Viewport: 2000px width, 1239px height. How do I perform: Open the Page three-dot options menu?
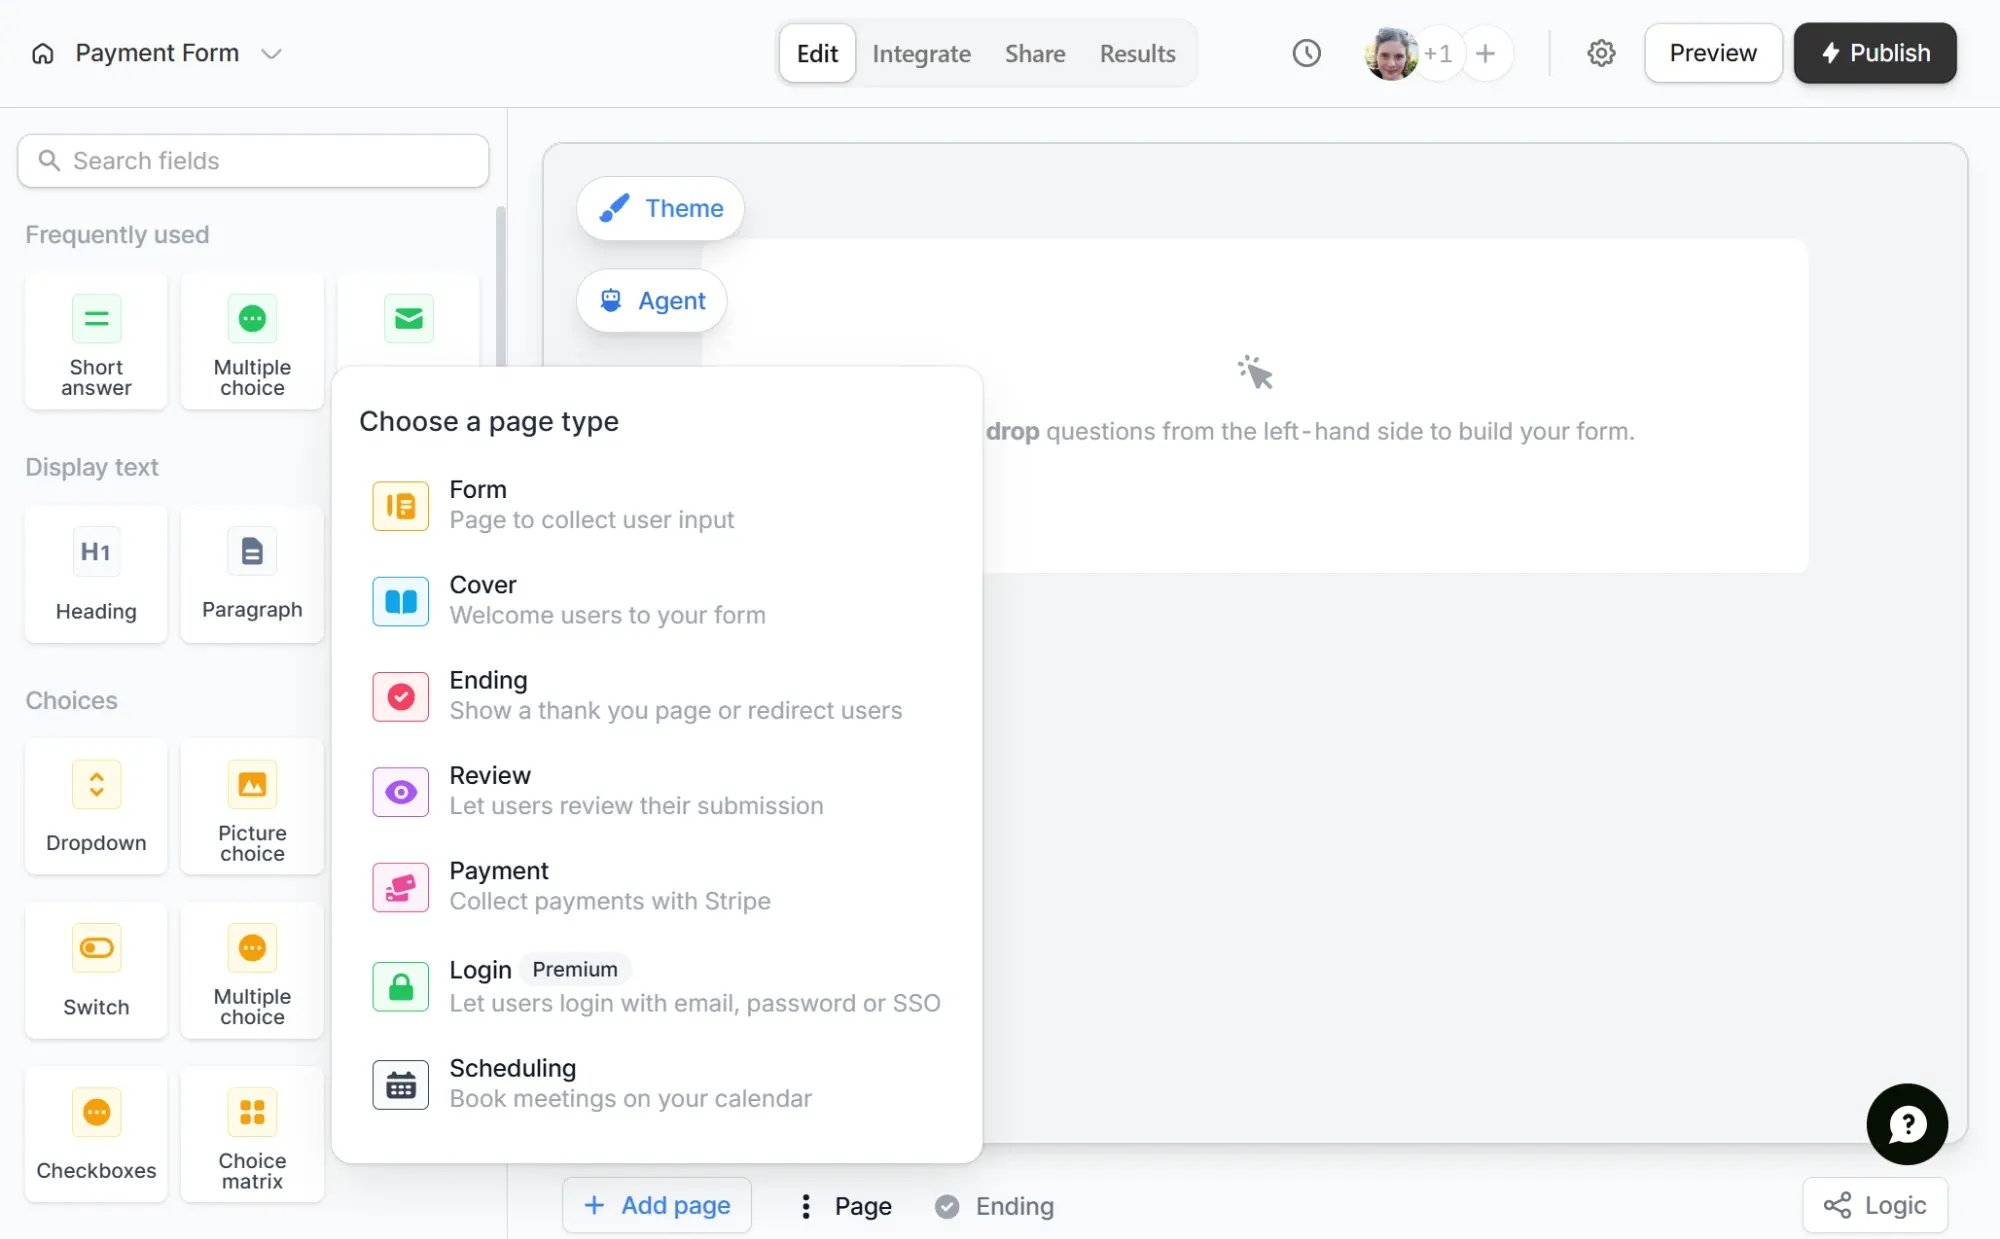point(805,1206)
